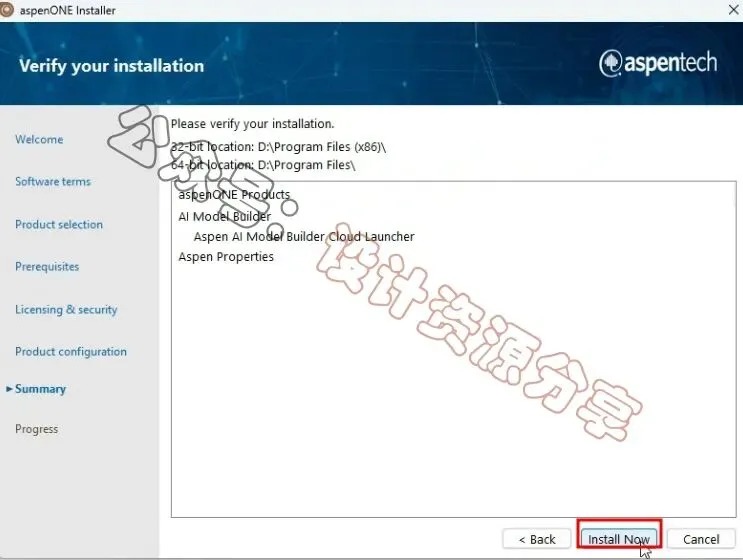Viewport: 743px width, 560px height.
Task: Click the Install Now button
Action: pyautogui.click(x=619, y=539)
